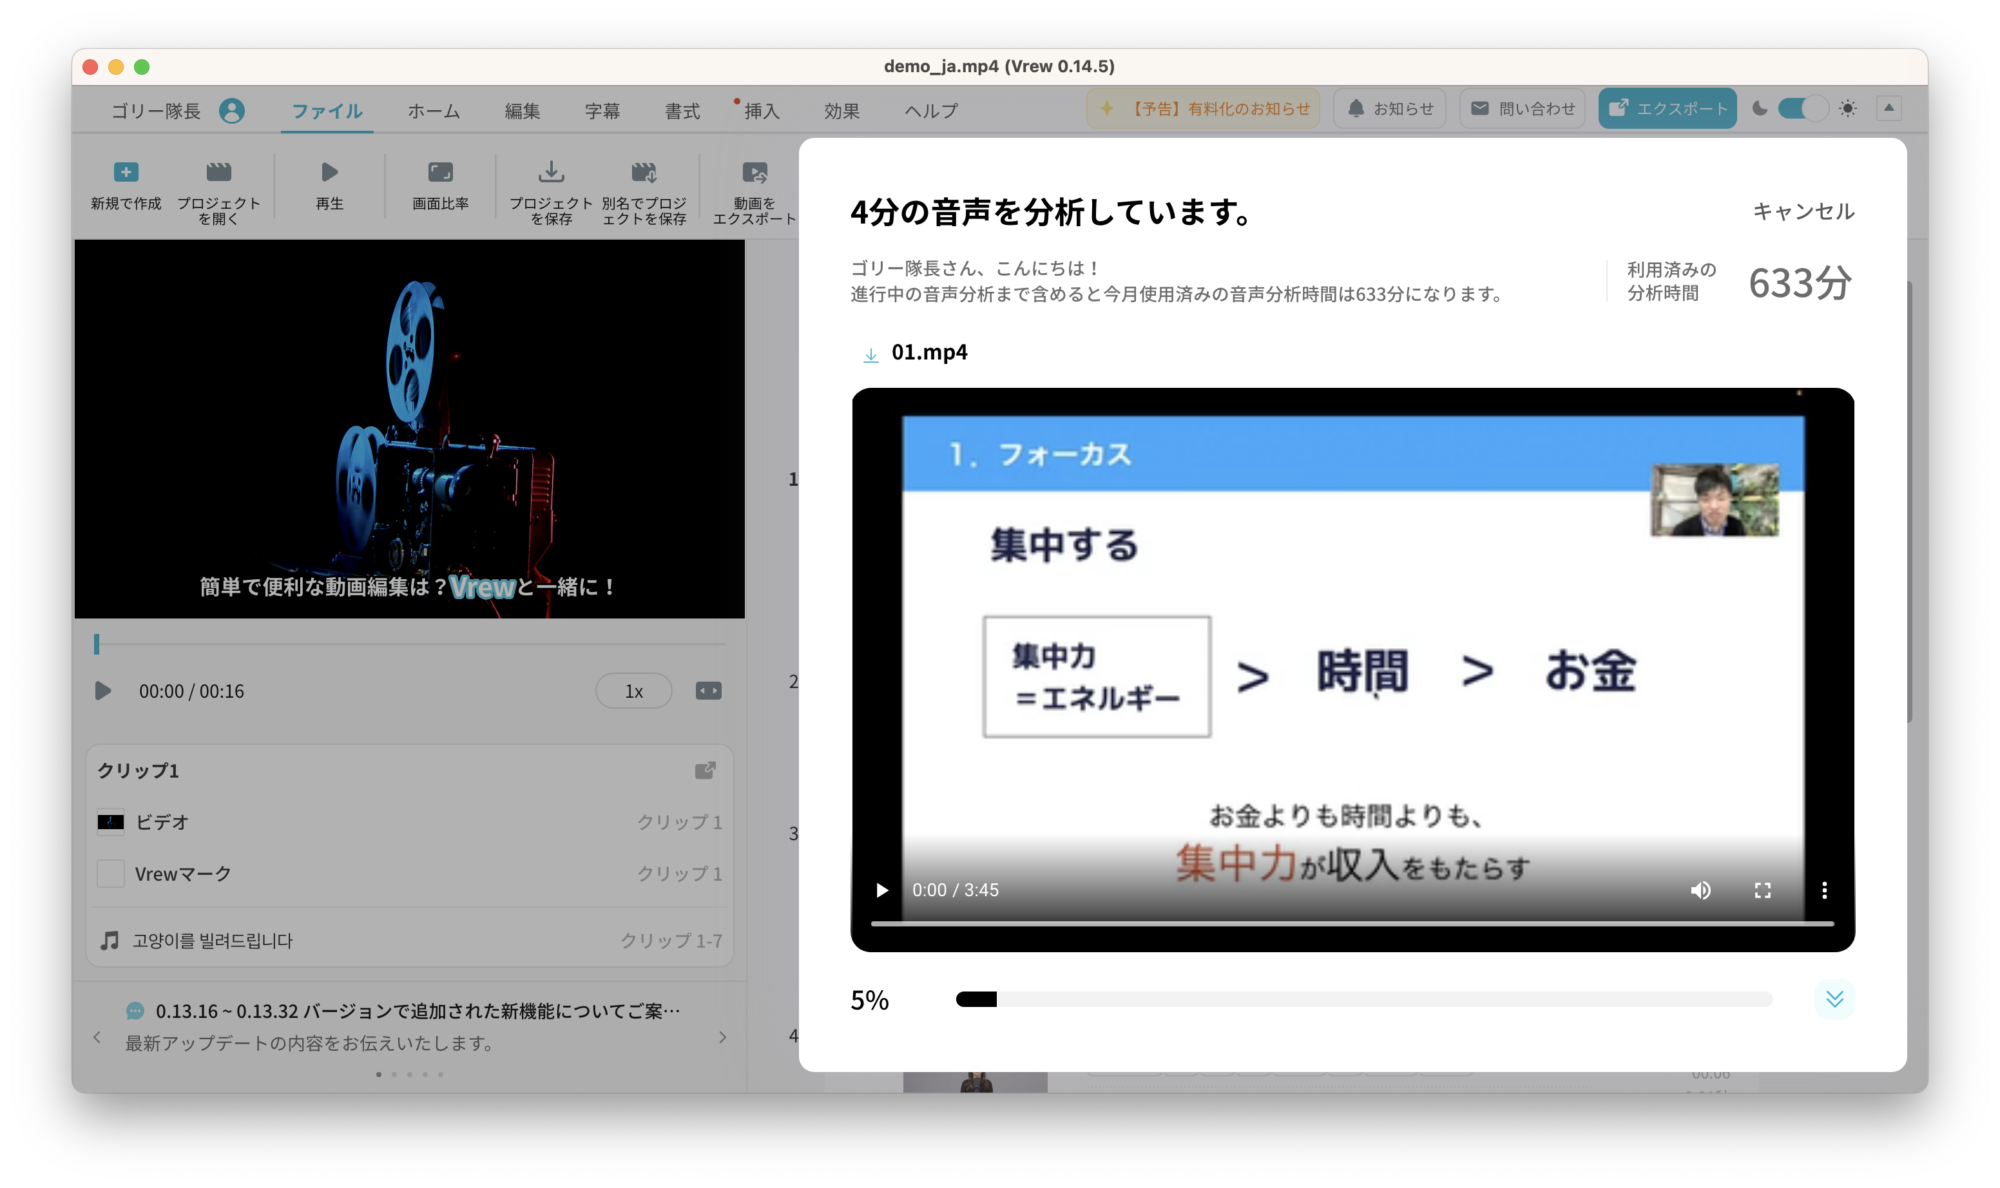Click the preview width toggle icon

[x=708, y=691]
